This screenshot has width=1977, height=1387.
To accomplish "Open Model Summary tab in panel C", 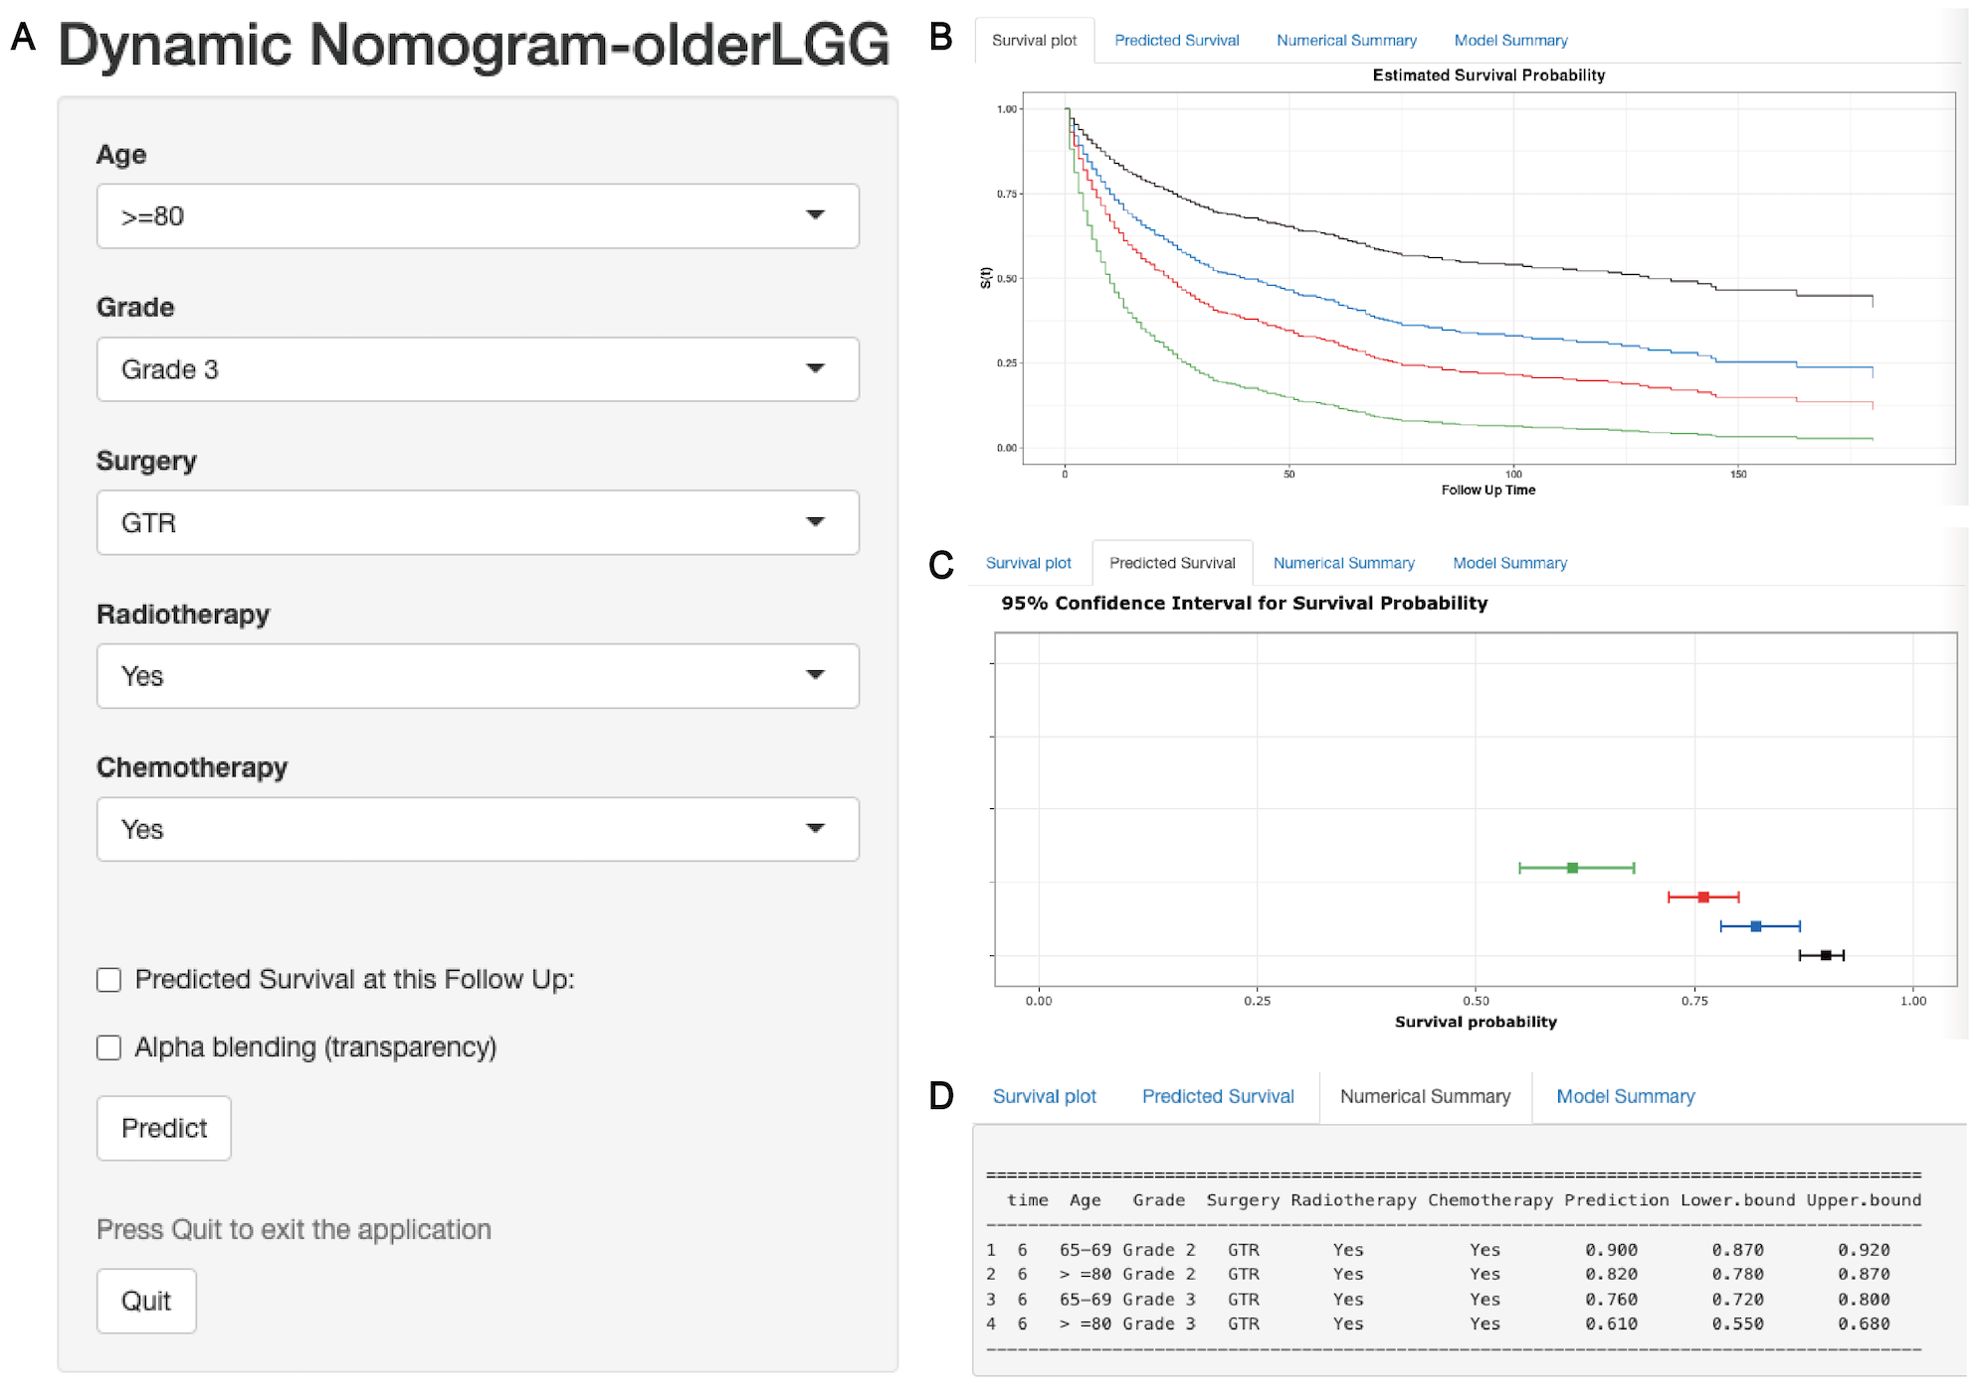I will 1509,563.
